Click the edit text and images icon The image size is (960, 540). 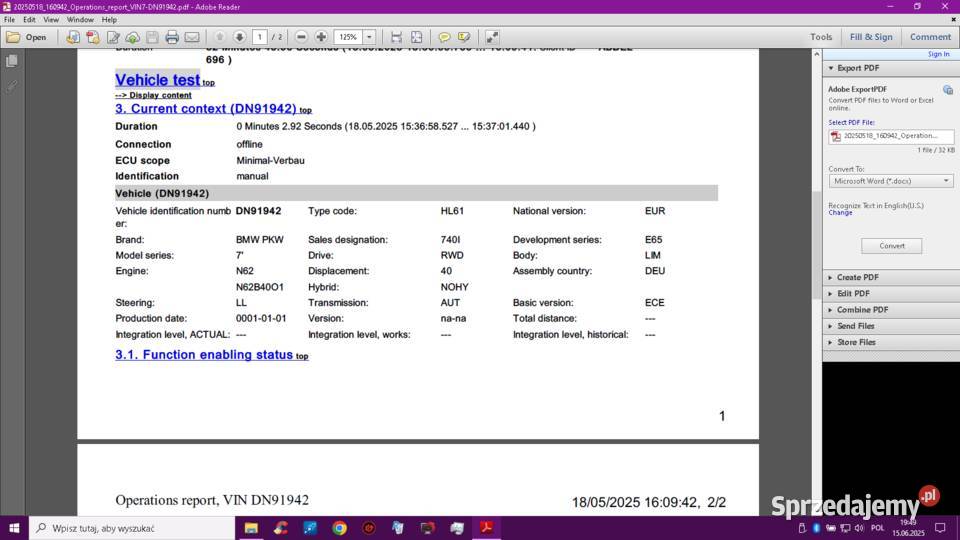tap(113, 37)
